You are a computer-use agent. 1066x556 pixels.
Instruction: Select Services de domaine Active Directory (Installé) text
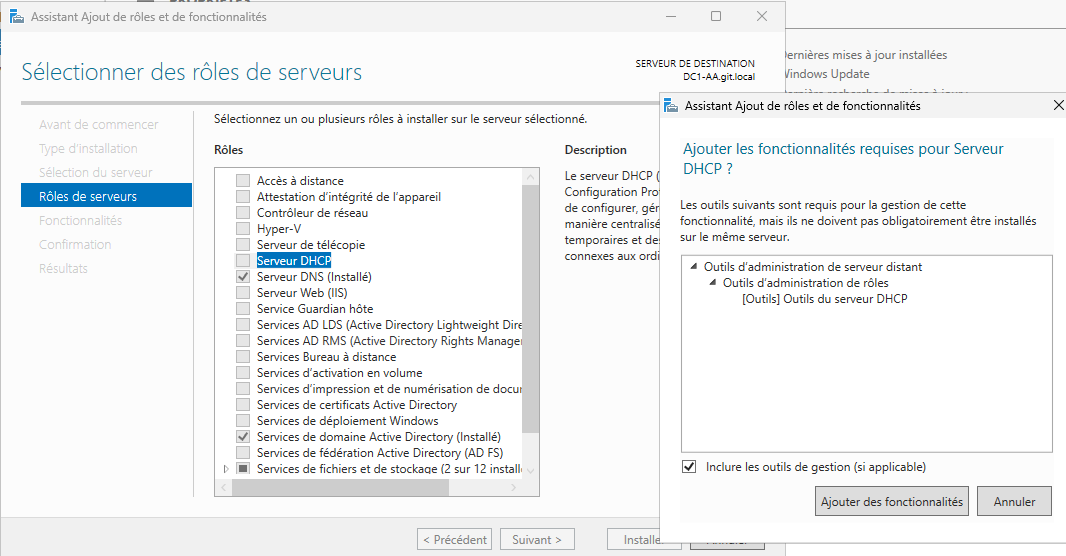click(379, 436)
